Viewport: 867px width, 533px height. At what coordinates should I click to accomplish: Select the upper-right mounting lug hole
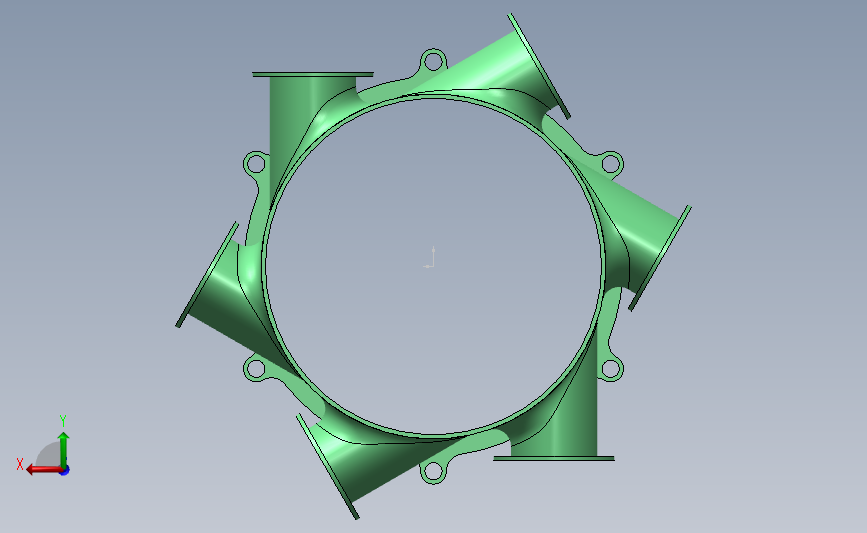pyautogui.click(x=610, y=164)
